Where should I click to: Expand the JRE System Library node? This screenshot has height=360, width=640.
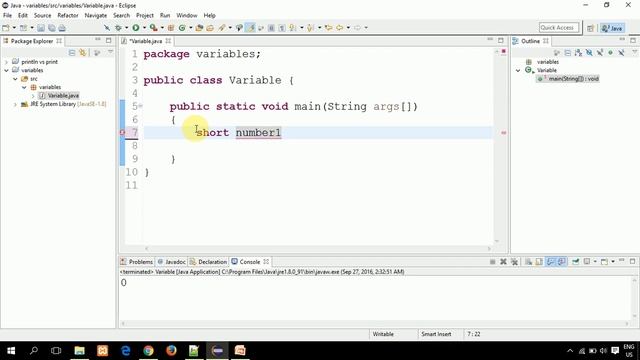[x=15, y=104]
